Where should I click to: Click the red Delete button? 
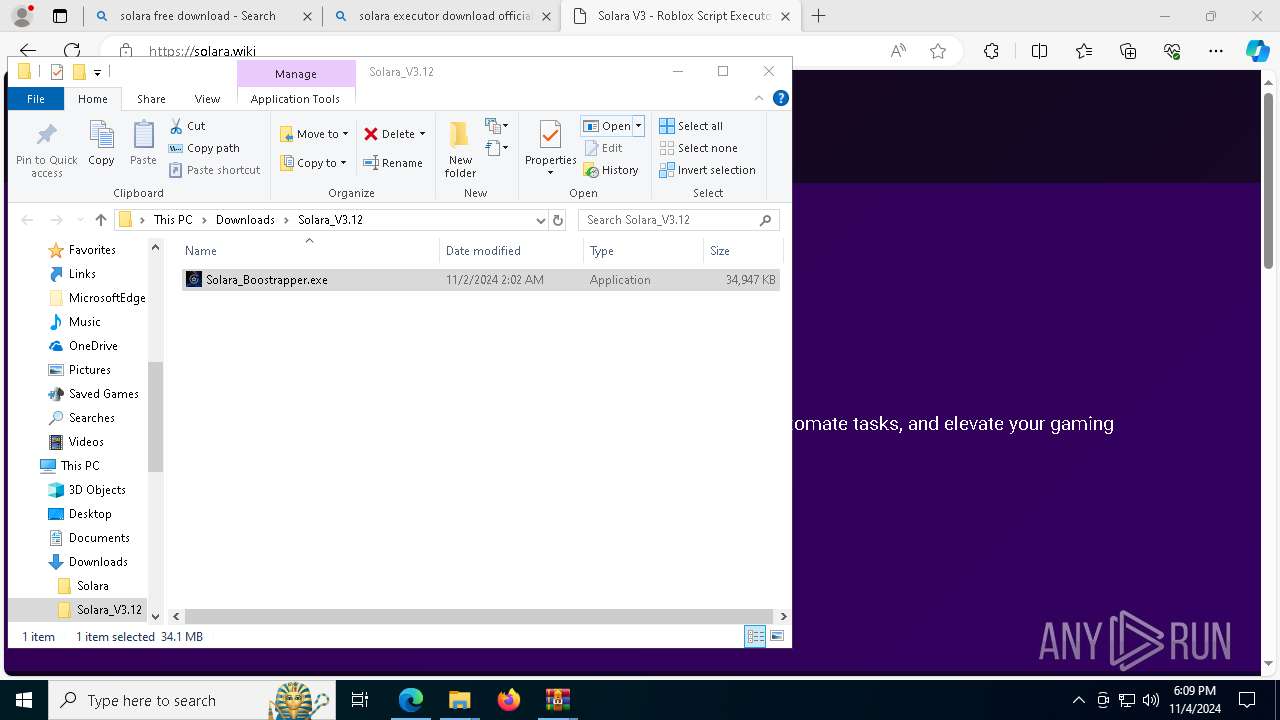tap(389, 134)
